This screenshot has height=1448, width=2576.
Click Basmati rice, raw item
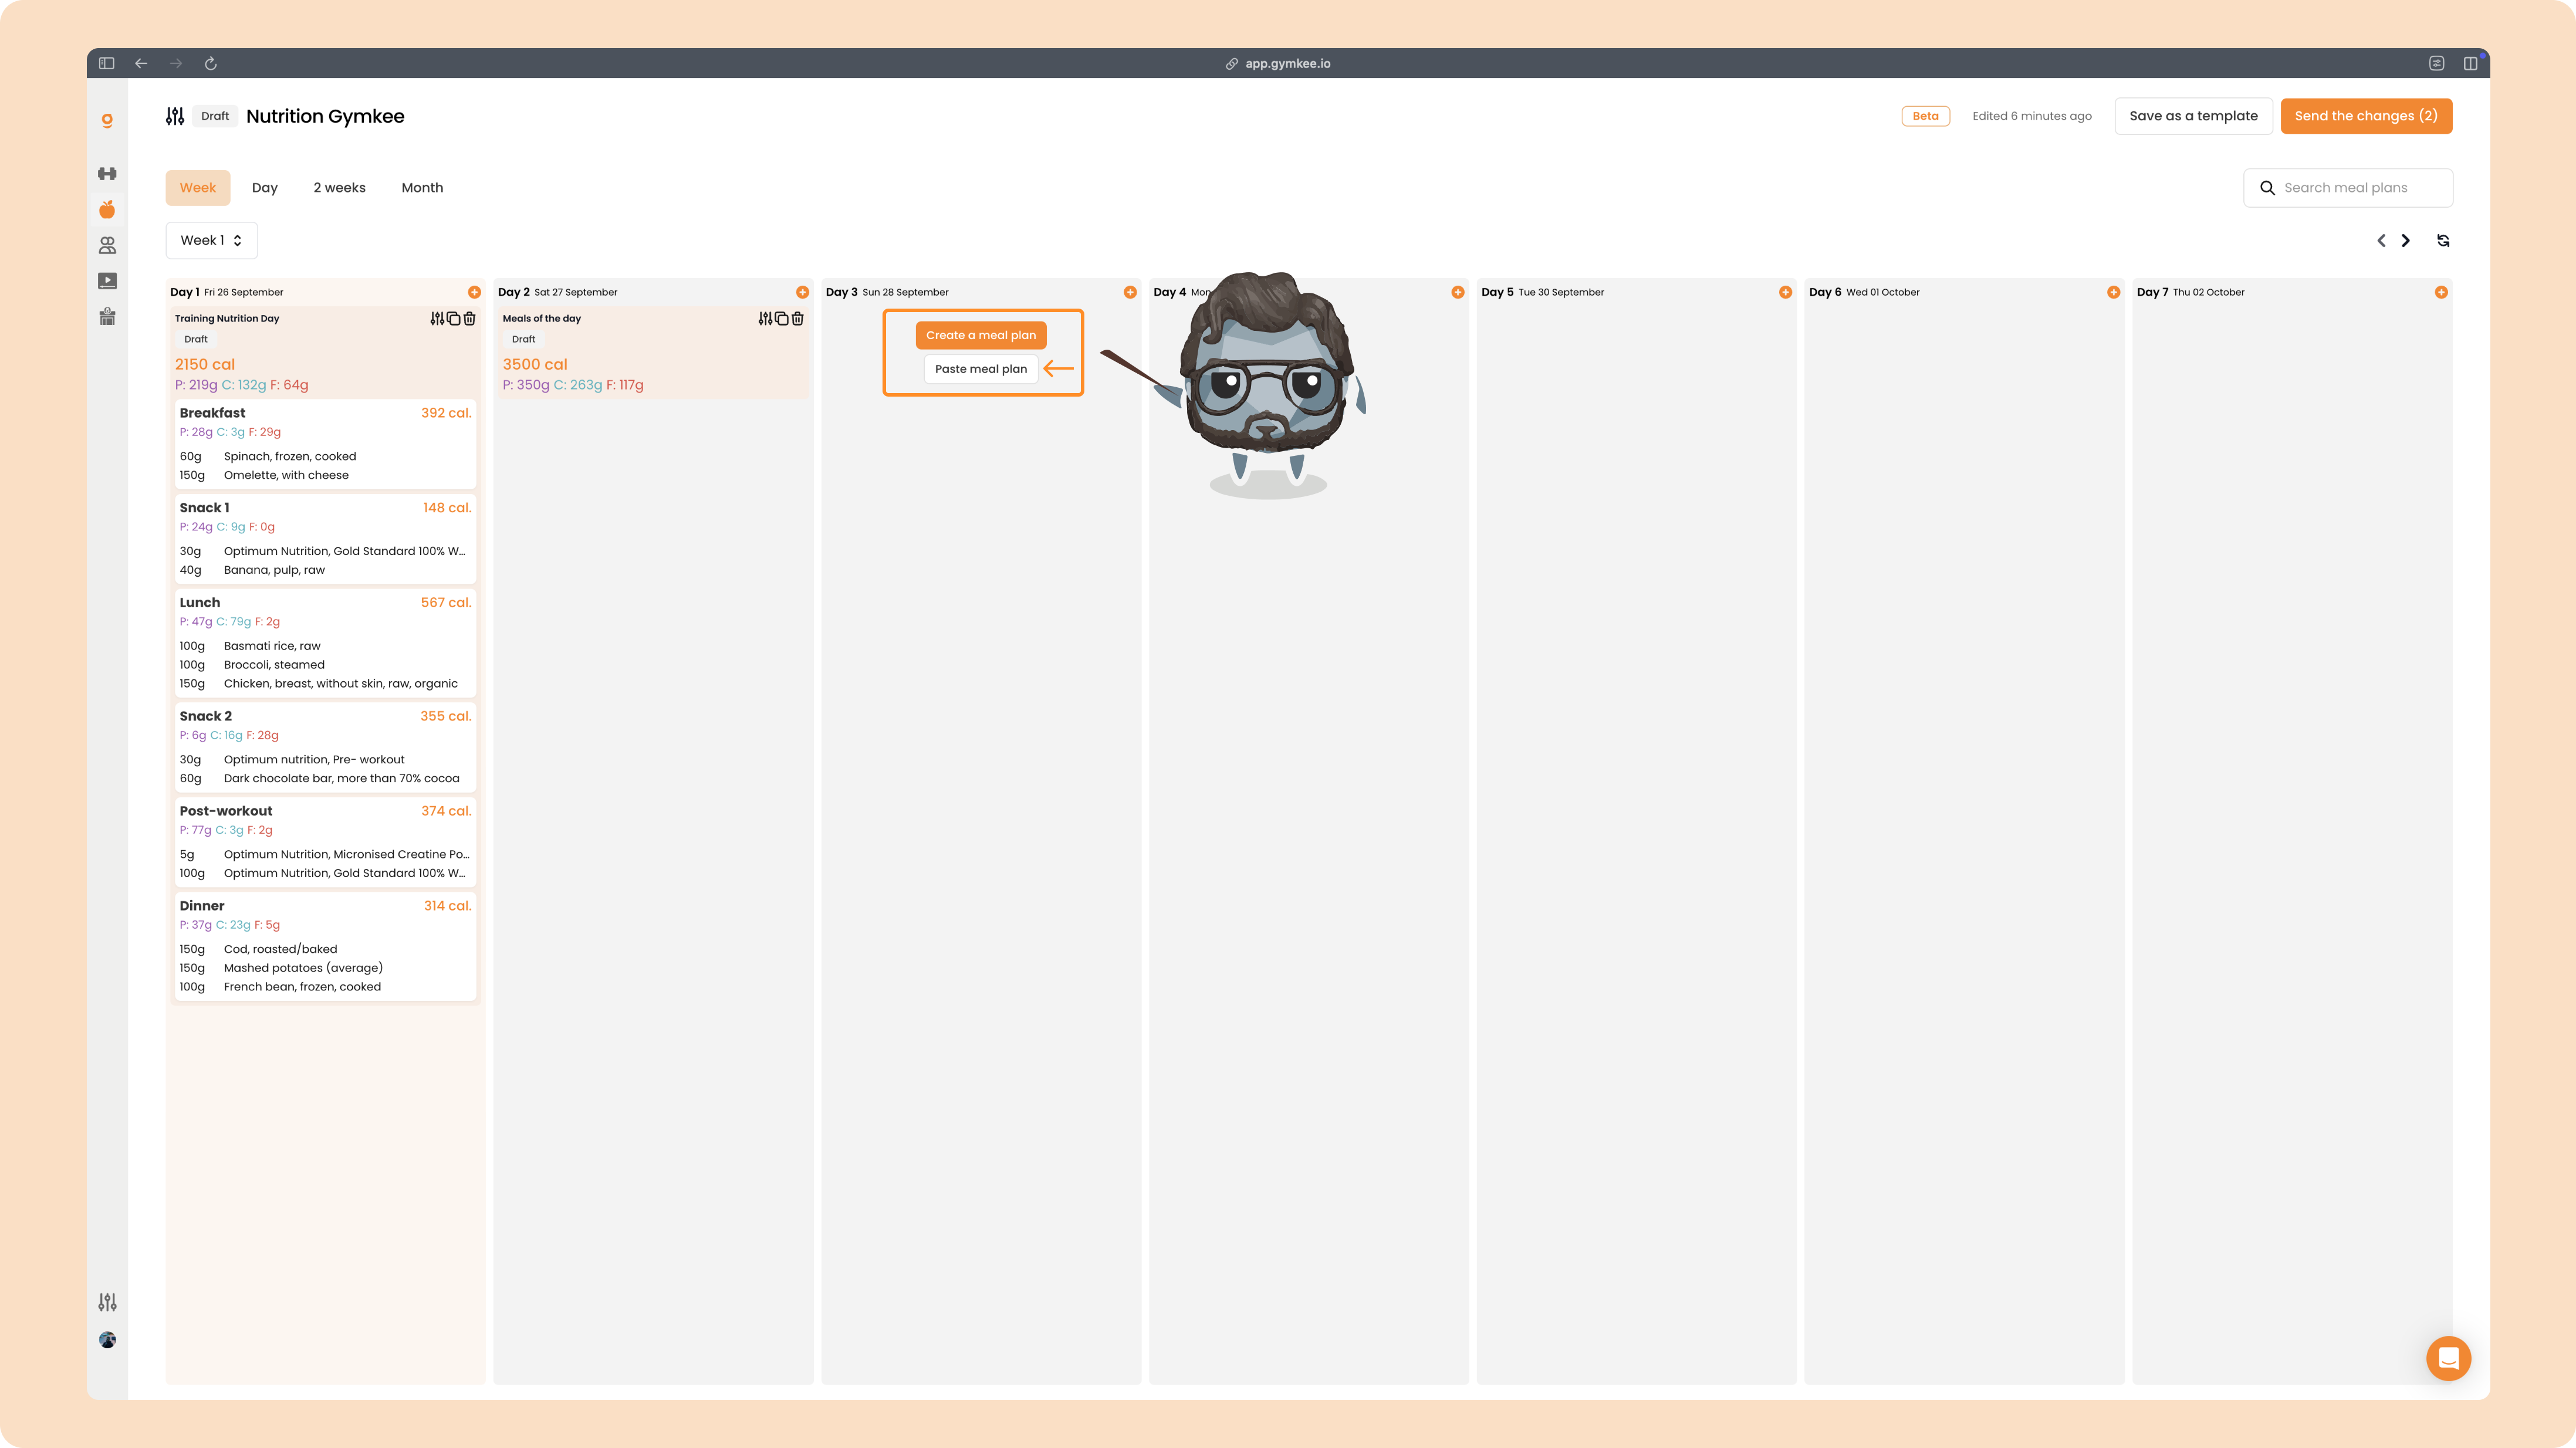(x=272, y=646)
